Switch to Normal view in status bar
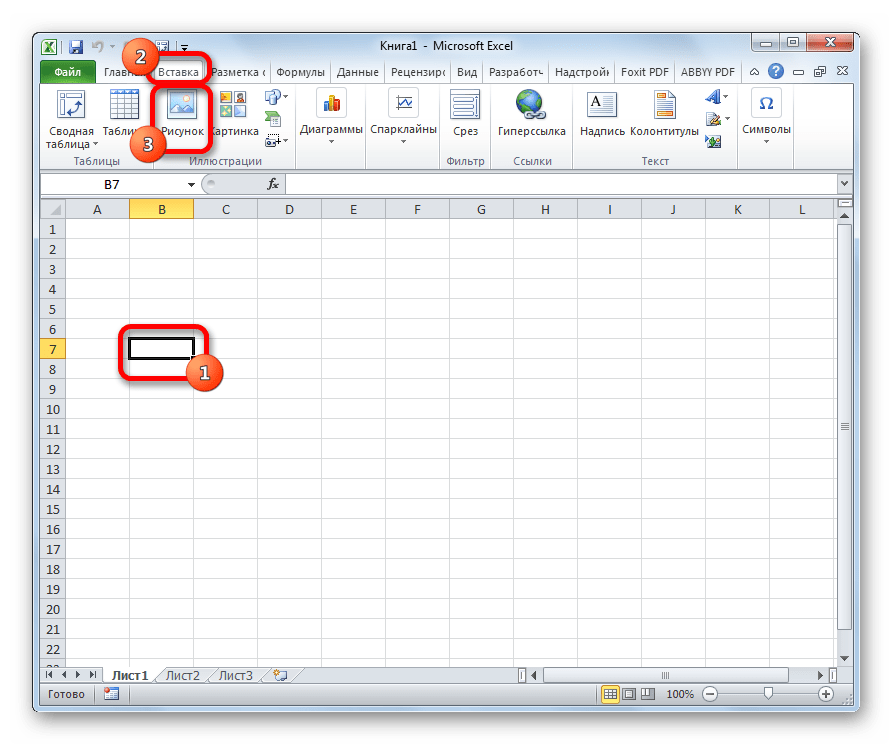This screenshot has width=893, height=745. coord(609,694)
